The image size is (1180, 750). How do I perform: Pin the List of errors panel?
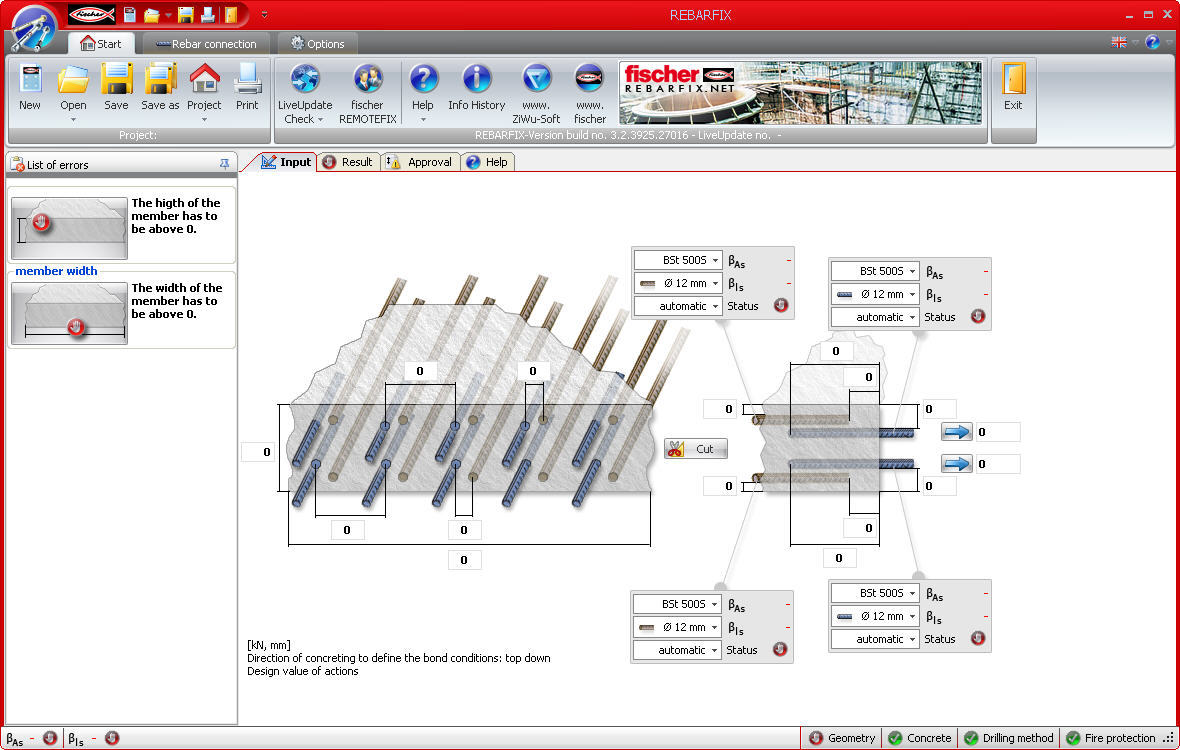[224, 163]
